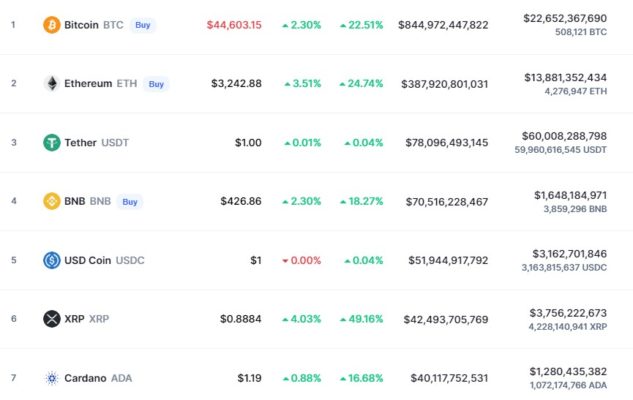This screenshot has height=400, width=633.
Task: Click the USD Coin logo icon
Action: pyautogui.click(x=52, y=260)
